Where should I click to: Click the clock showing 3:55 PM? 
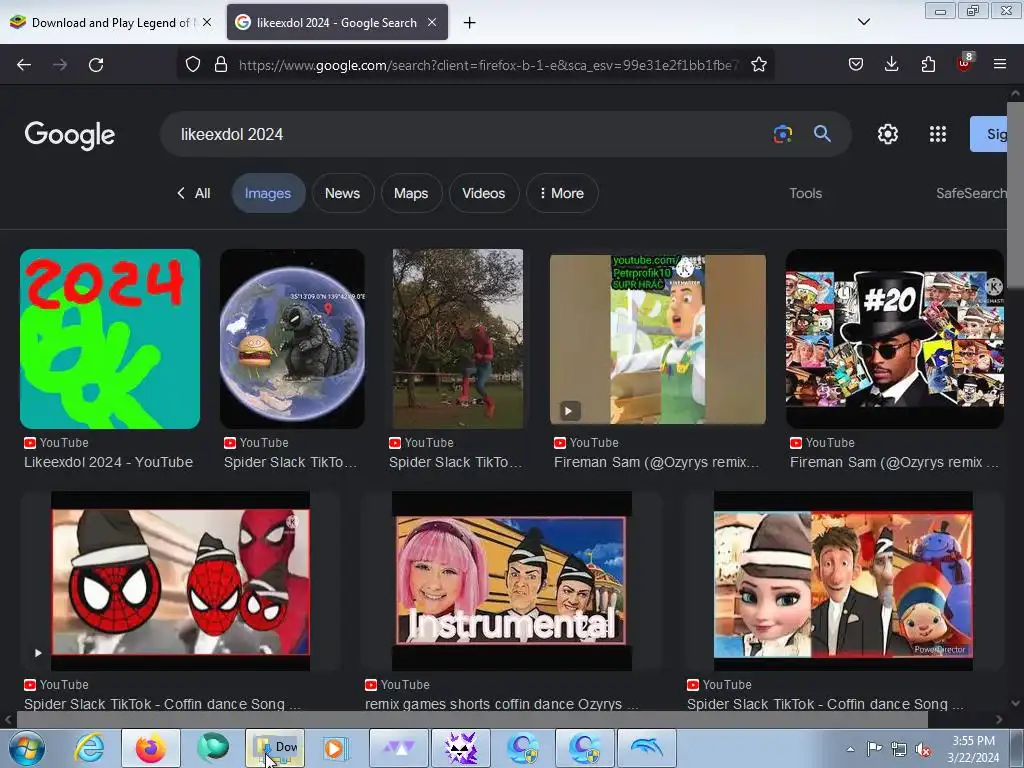[x=973, y=748]
